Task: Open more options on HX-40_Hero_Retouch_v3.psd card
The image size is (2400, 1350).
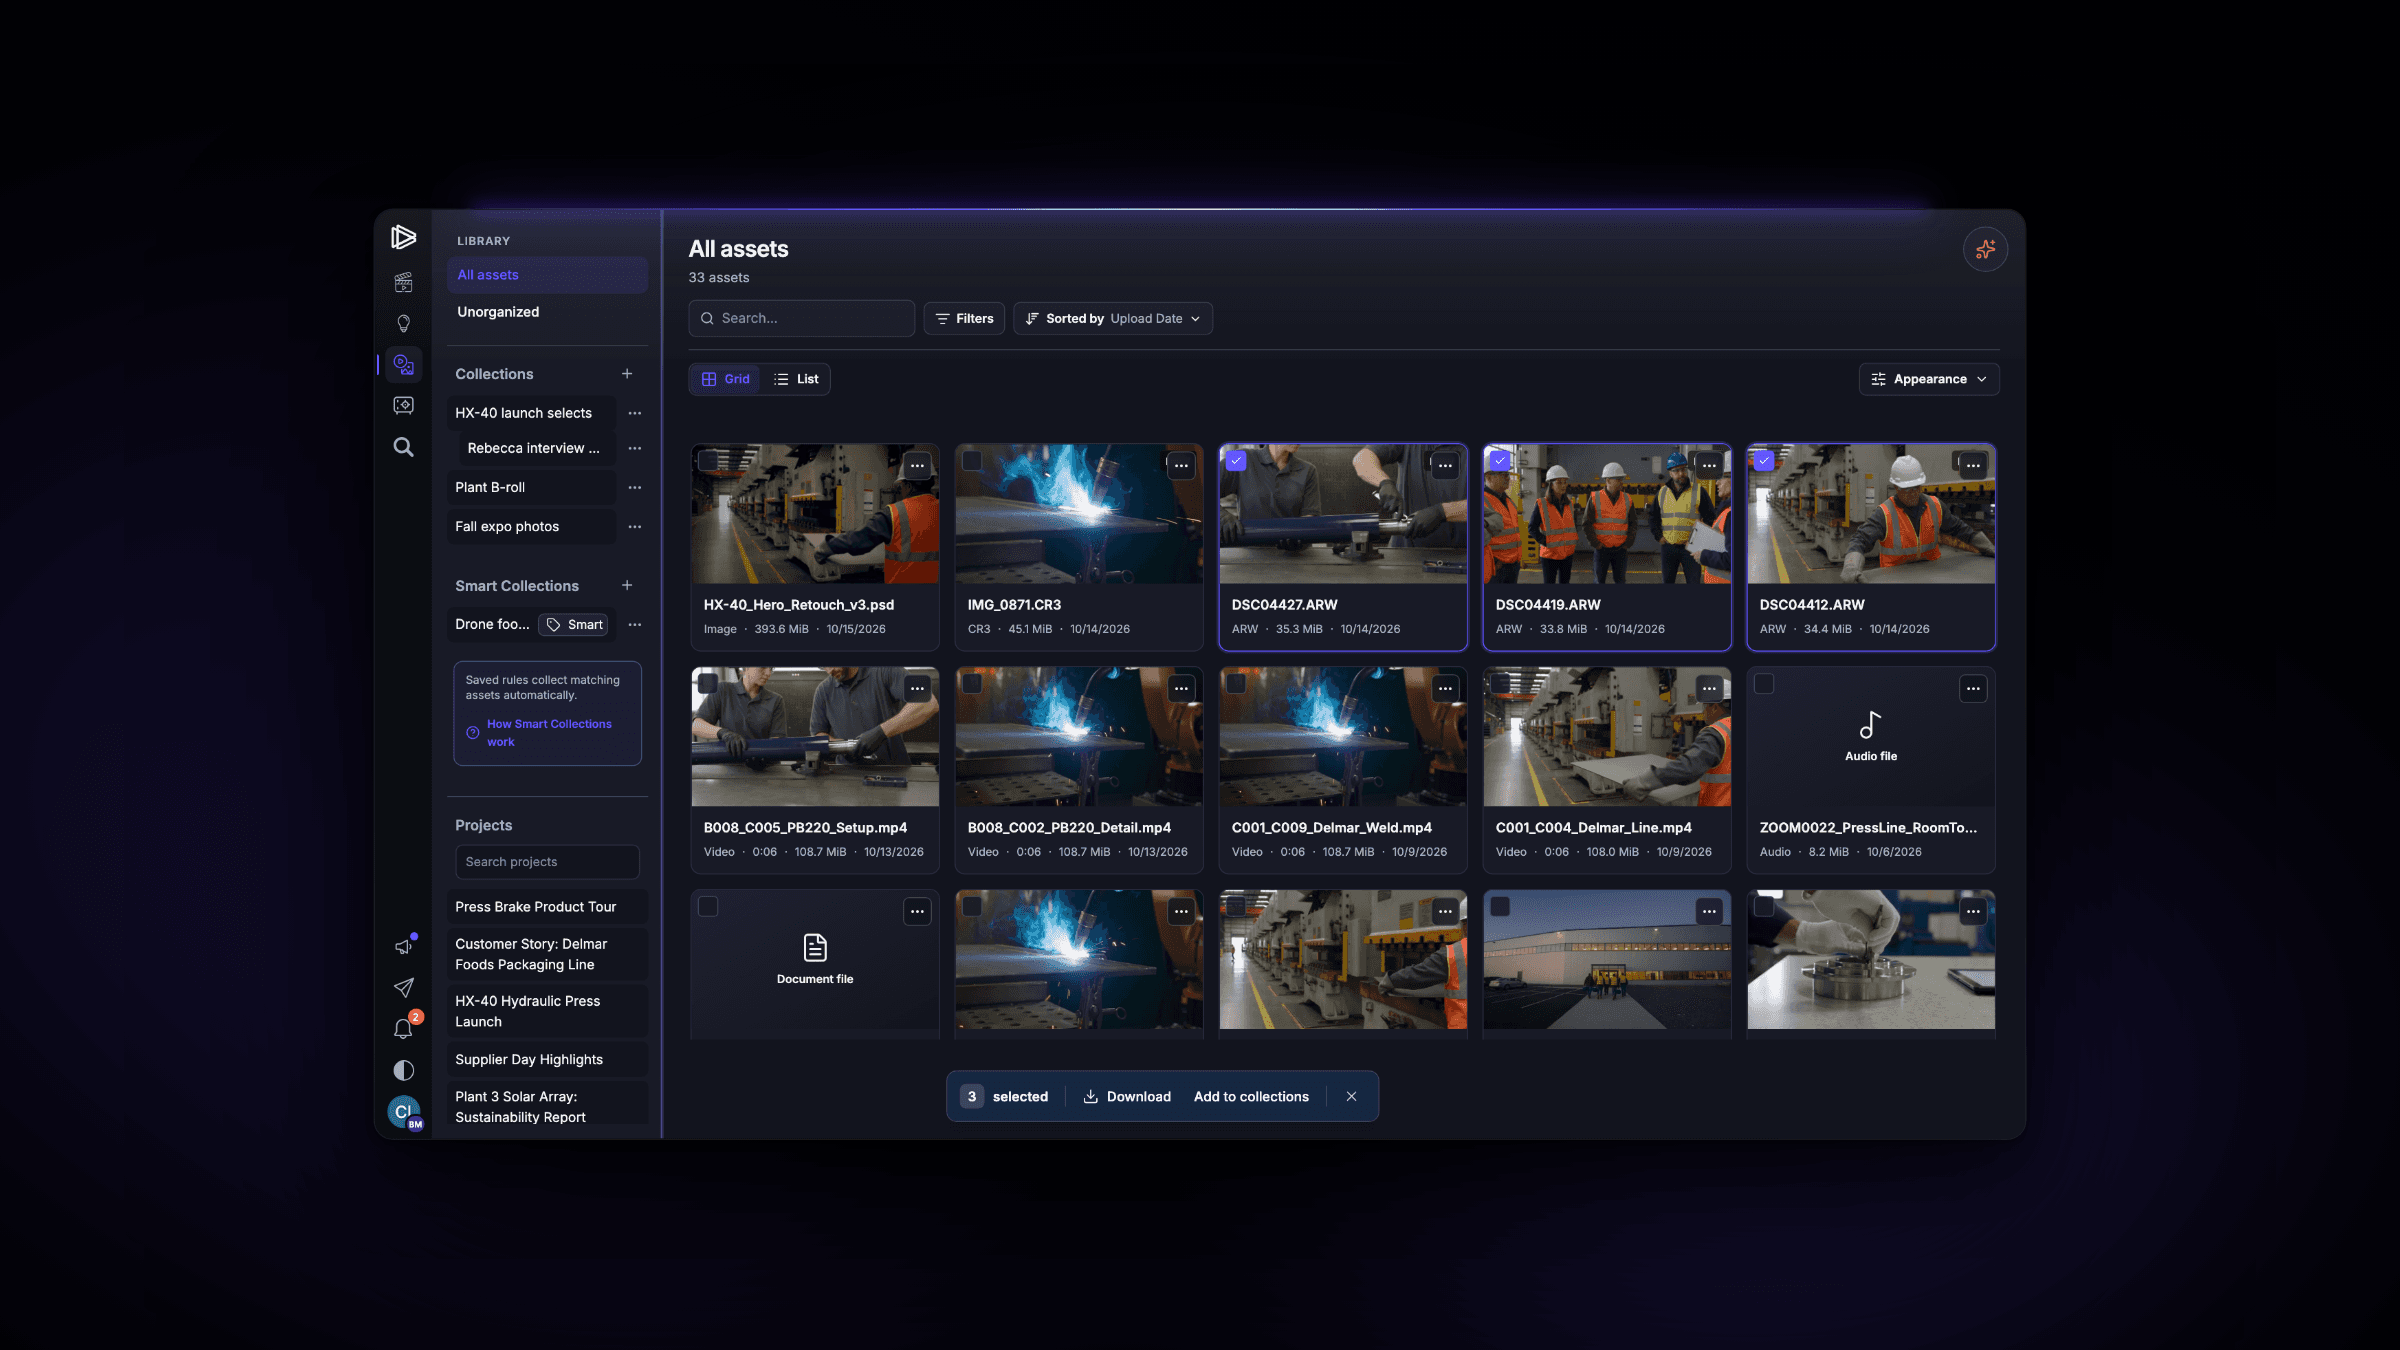Action: coord(917,465)
